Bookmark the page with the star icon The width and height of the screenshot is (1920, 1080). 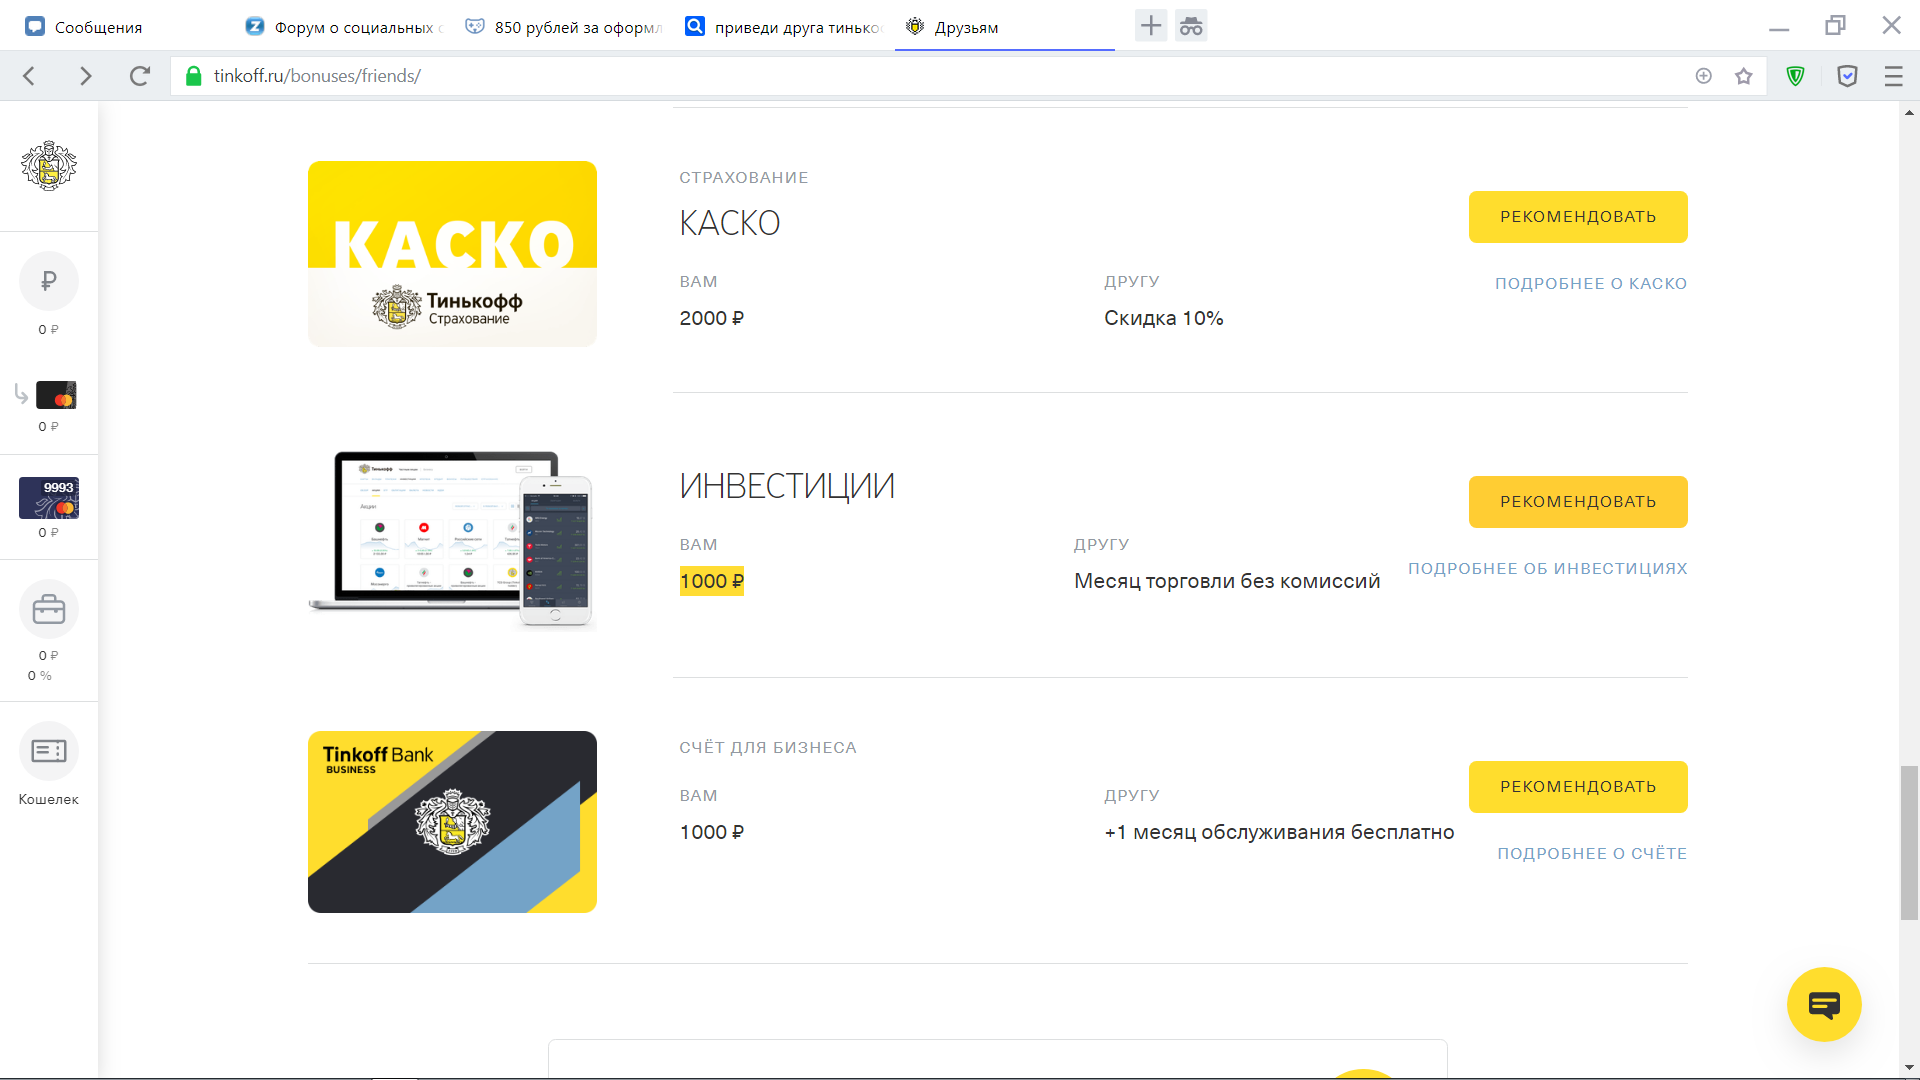1744,76
